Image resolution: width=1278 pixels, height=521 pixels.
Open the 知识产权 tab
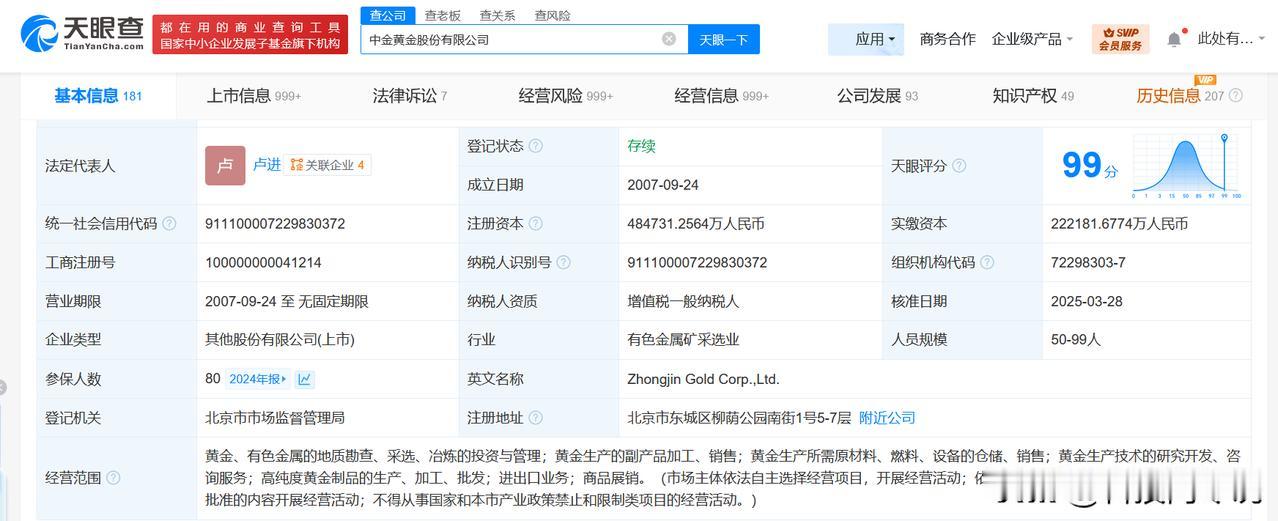(1033, 96)
